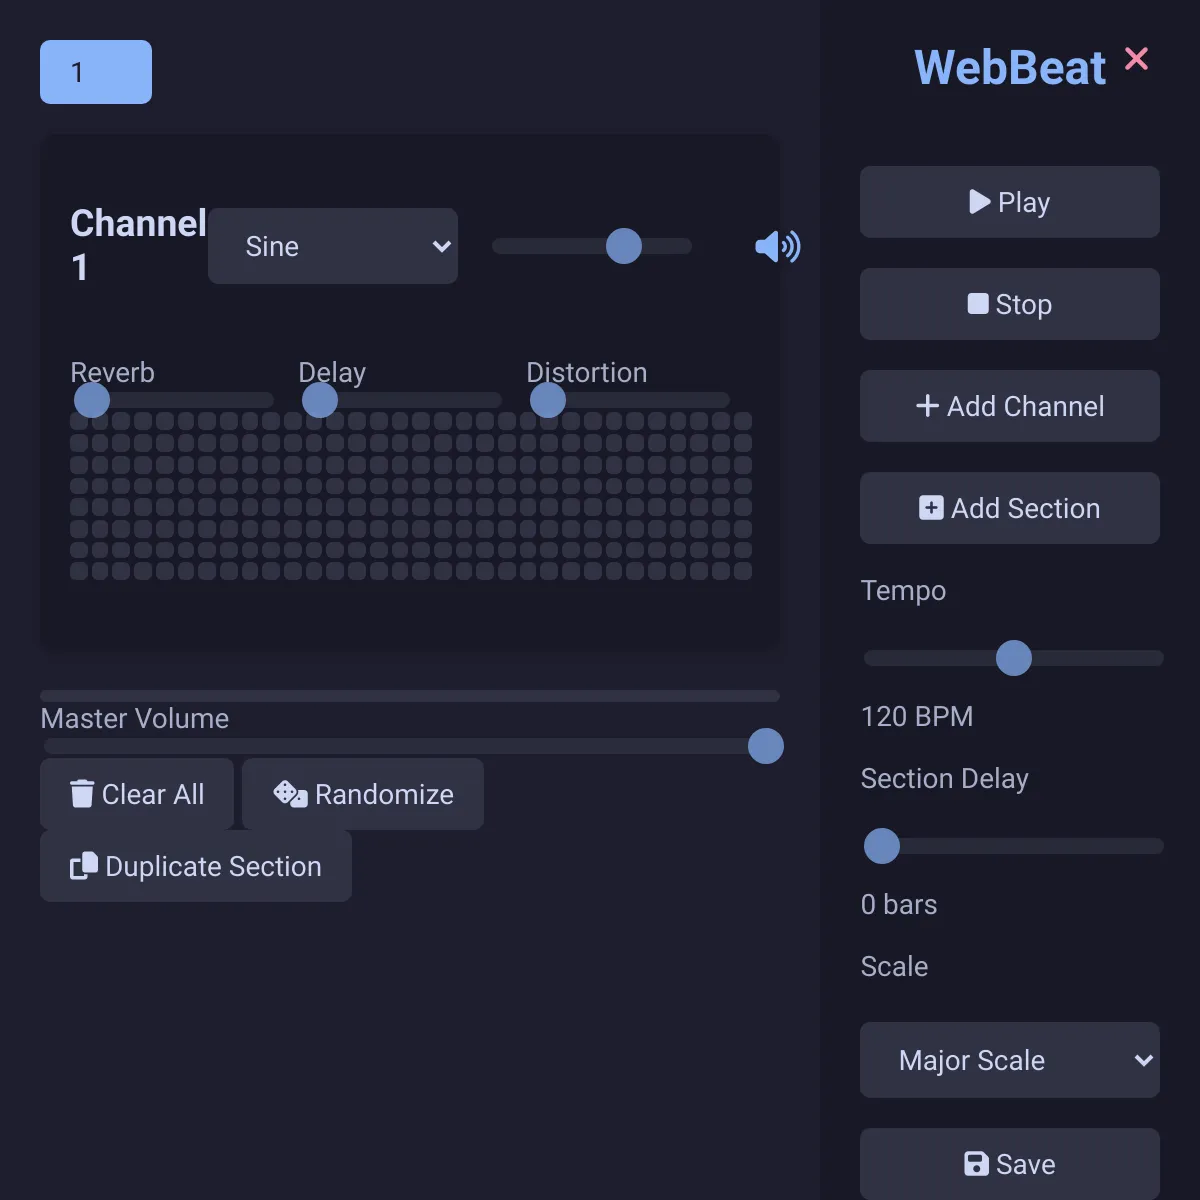Click the Add Section button
This screenshot has height=1200, width=1200.
pos(1010,508)
